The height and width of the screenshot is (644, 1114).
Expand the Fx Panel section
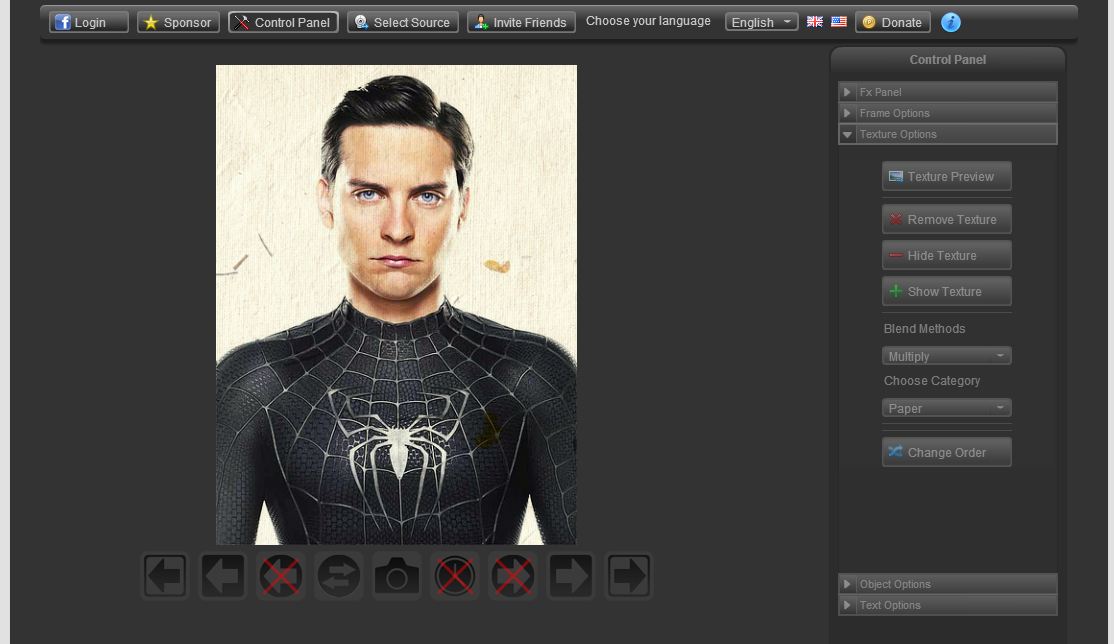948,92
